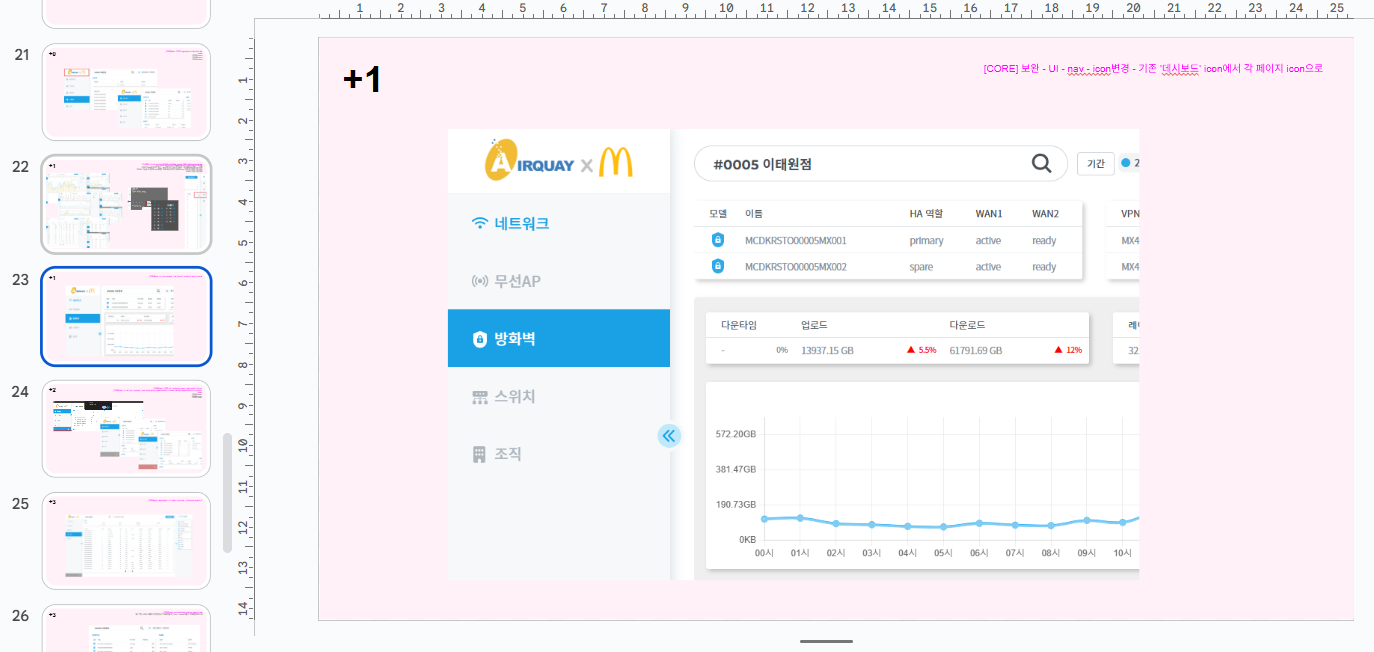This screenshot has width=1374, height=652.
Task: Click the magenta '[CORE] 보완 - UI' note text
Action: point(1153,68)
